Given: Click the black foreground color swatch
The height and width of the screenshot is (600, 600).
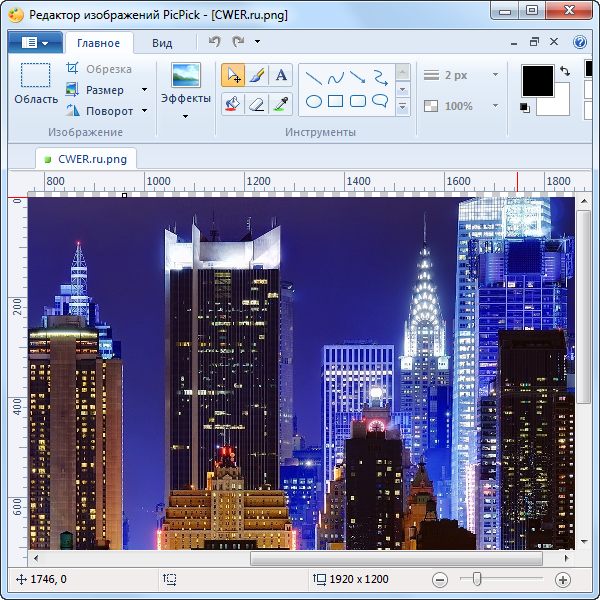Looking at the screenshot, I should [537, 80].
